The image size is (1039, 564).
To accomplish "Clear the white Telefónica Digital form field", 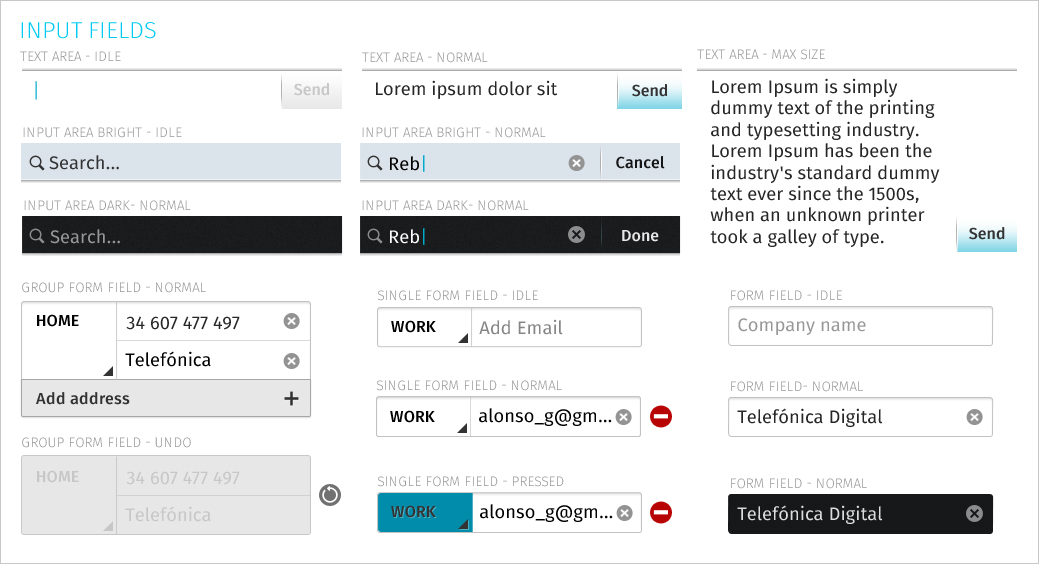I will (974, 417).
